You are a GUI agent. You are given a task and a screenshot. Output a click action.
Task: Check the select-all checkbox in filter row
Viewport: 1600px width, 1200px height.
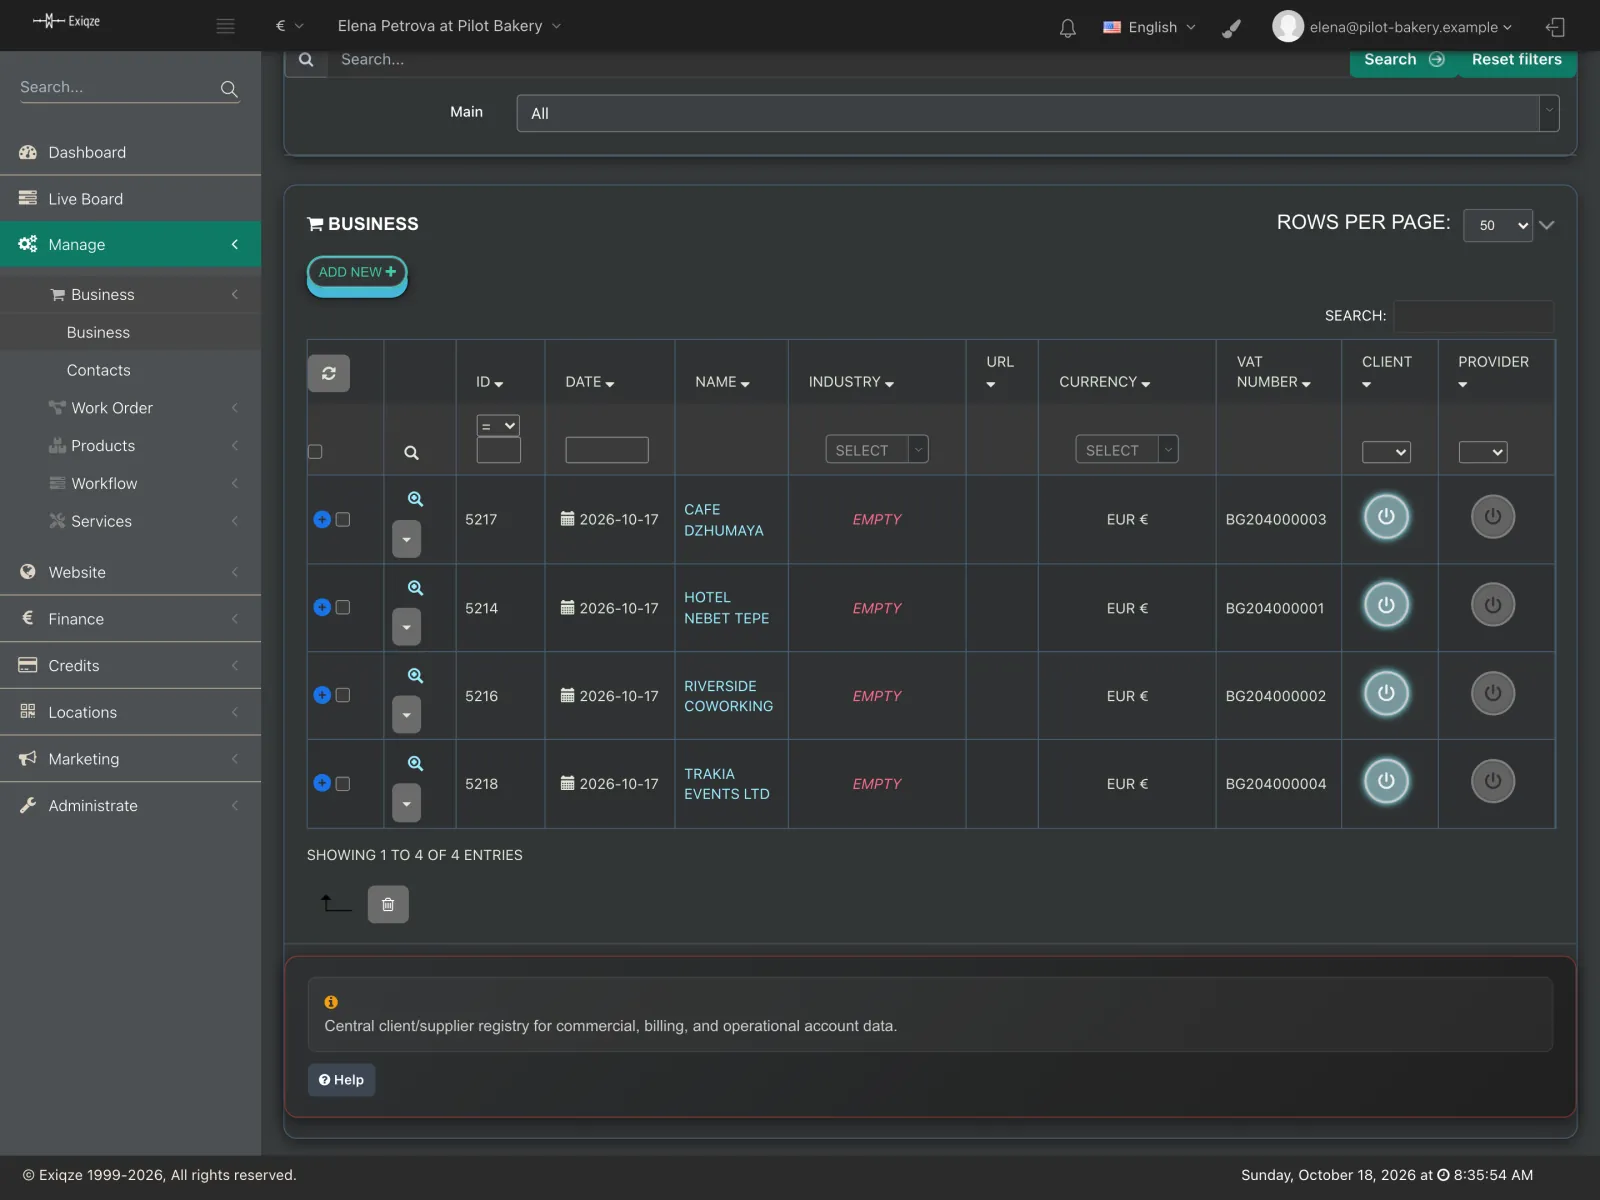coord(315,452)
